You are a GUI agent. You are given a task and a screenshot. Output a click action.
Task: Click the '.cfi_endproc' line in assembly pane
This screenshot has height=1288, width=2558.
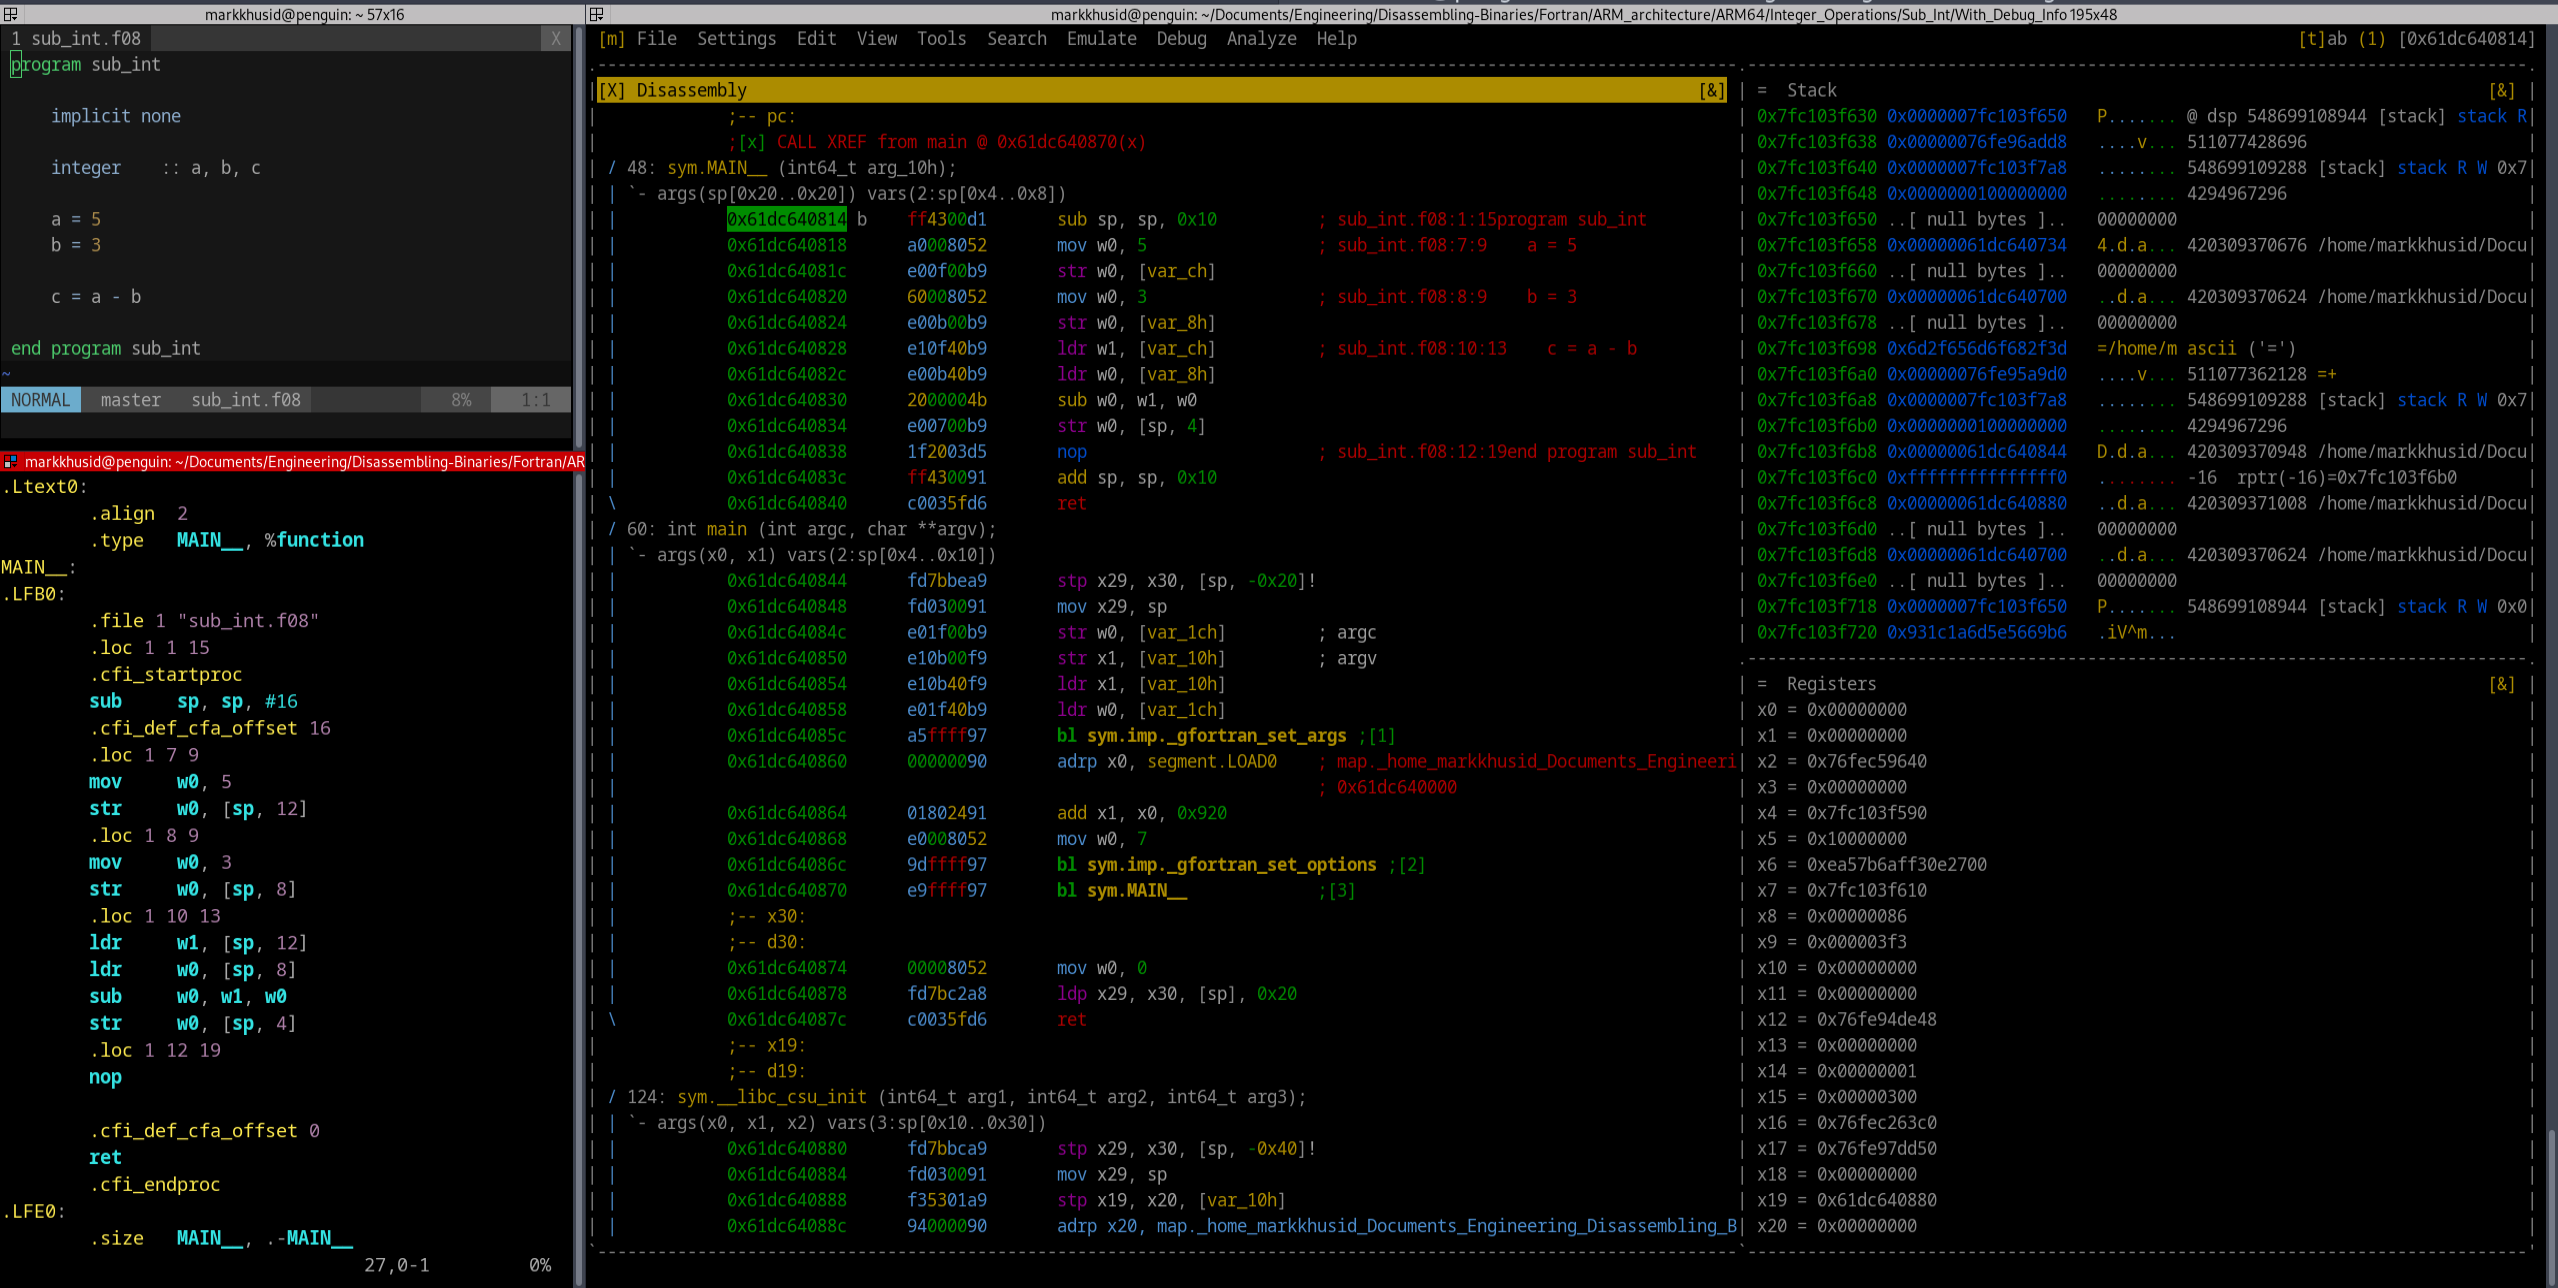pos(154,1185)
